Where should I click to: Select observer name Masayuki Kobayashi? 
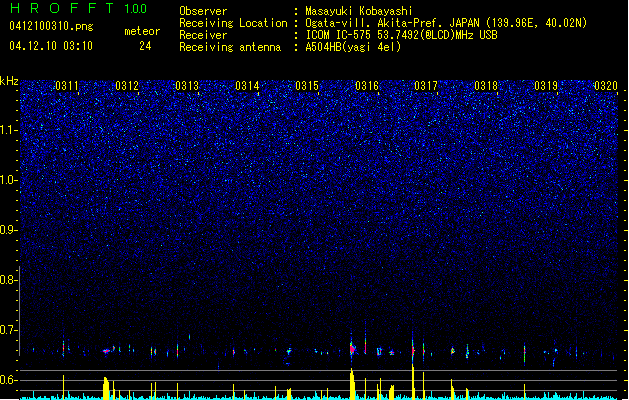pyautogui.click(x=359, y=11)
